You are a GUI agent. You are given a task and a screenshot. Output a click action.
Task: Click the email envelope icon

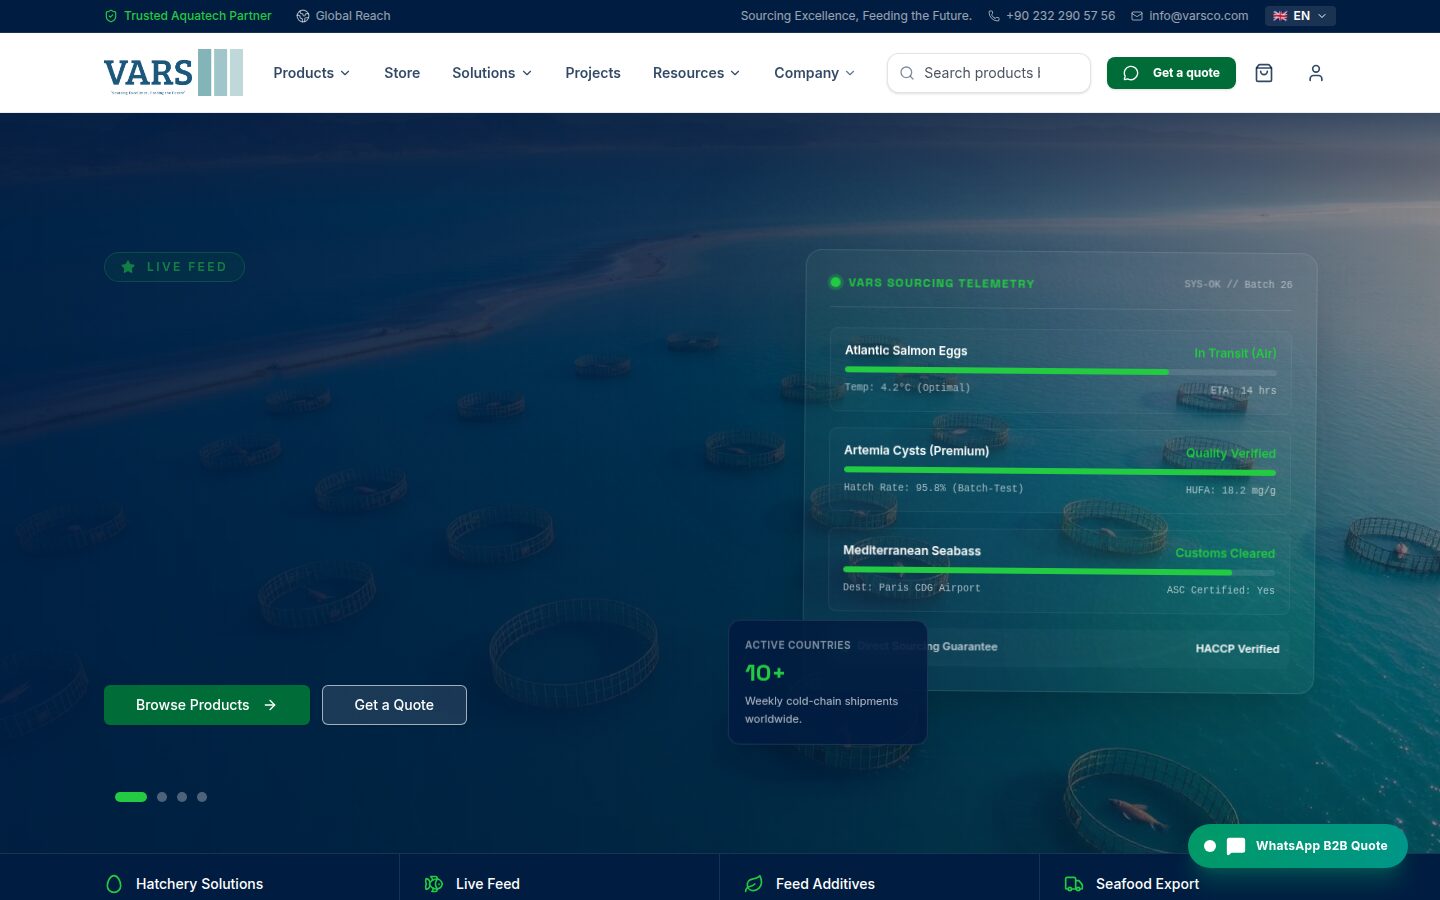[x=1137, y=16]
